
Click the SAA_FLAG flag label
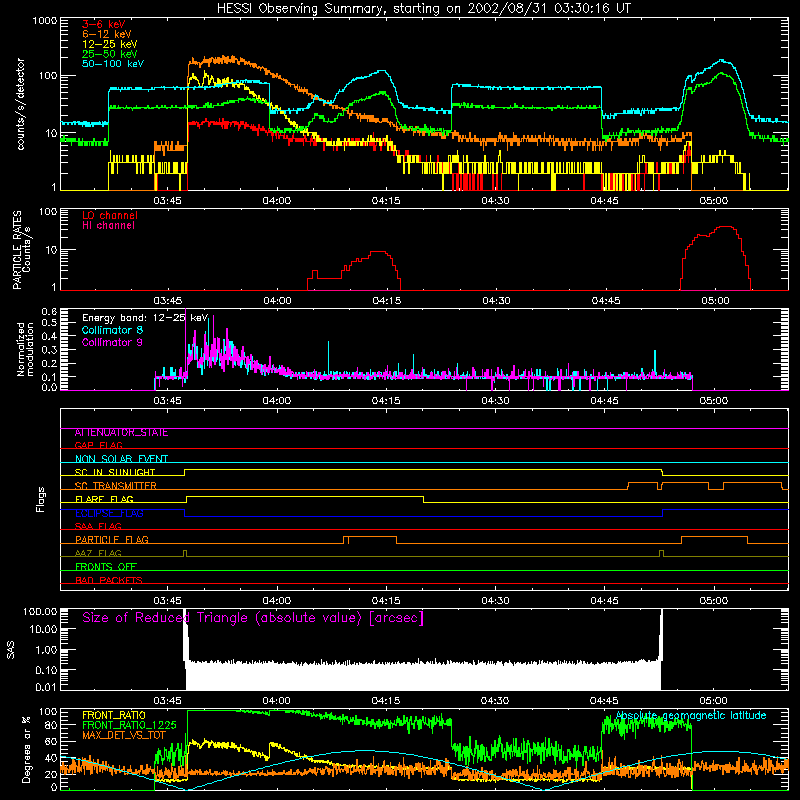coord(98,526)
